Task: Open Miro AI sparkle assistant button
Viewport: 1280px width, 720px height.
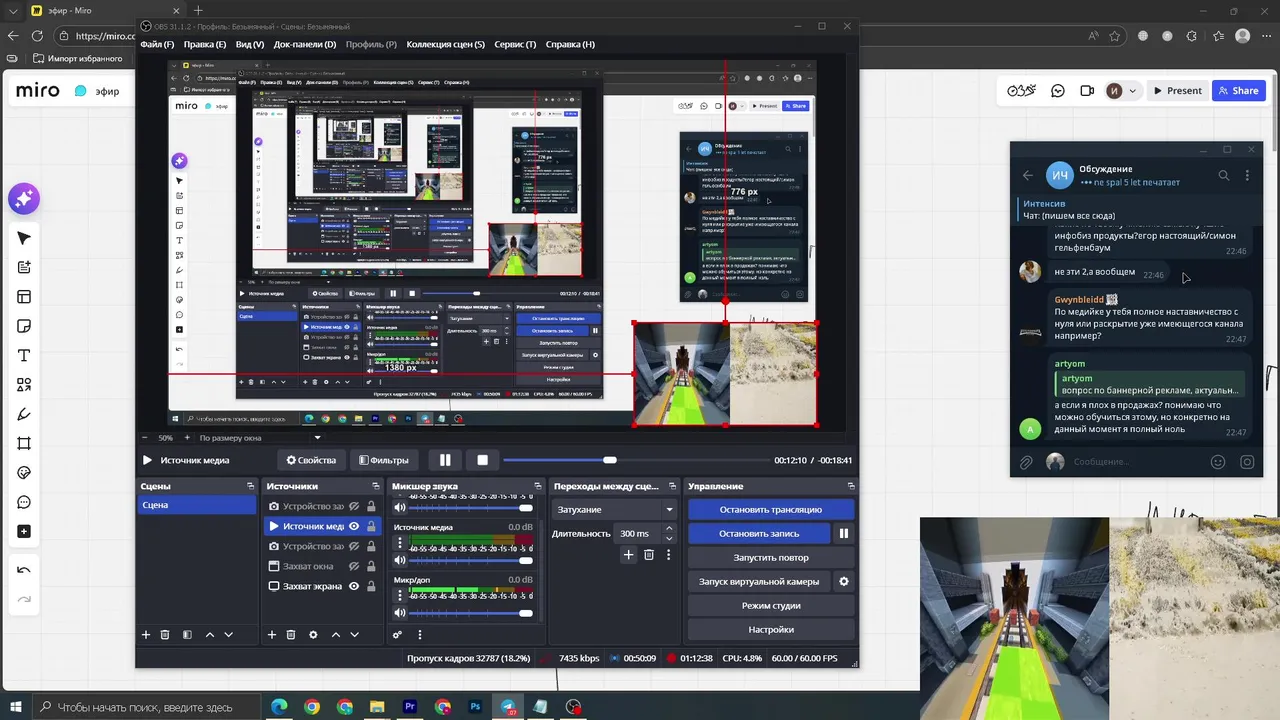Action: (24, 199)
